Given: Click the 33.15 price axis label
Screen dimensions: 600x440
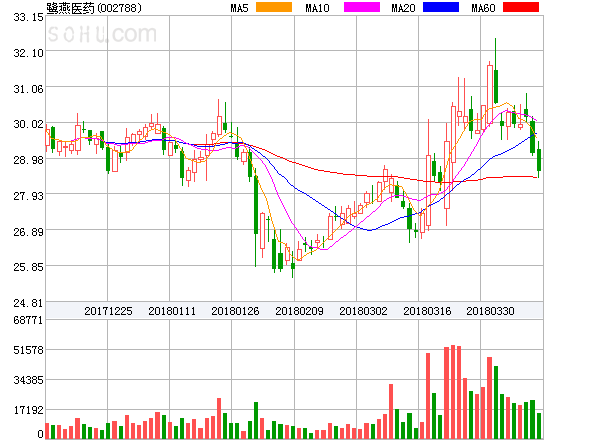Looking at the screenshot, I should click(x=28, y=17).
